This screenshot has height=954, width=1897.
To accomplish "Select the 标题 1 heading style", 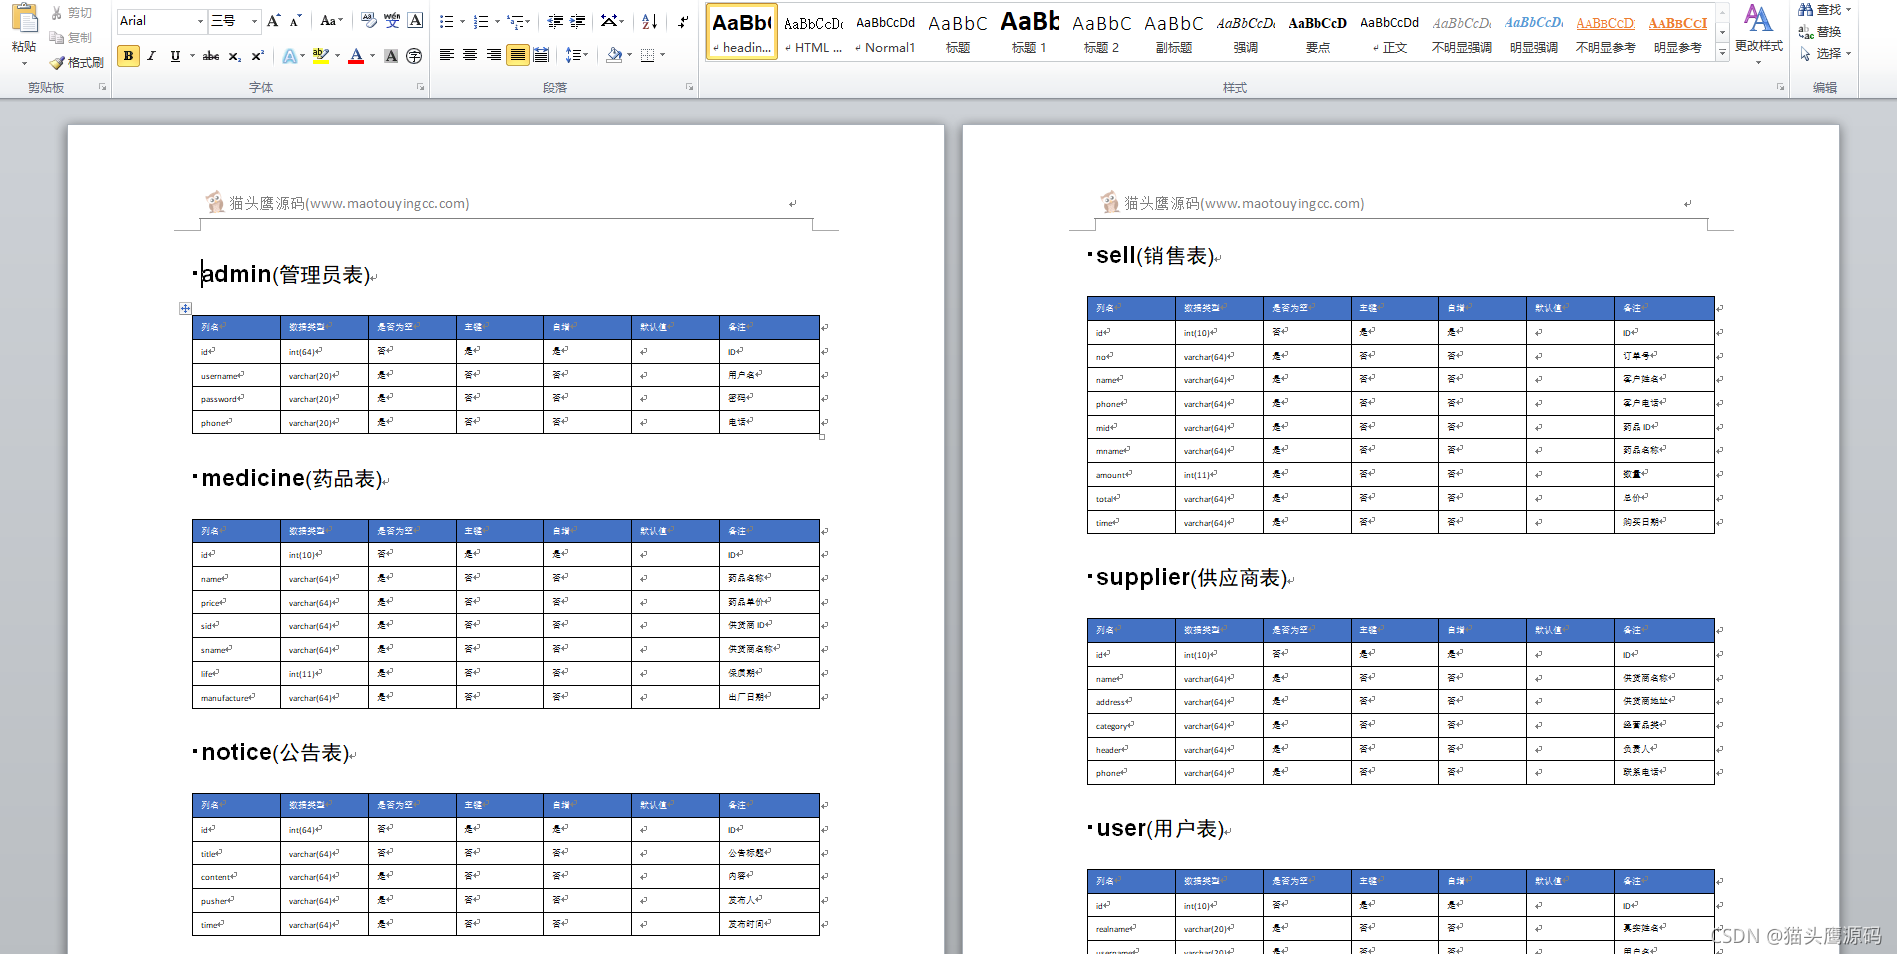I will pyautogui.click(x=1029, y=32).
